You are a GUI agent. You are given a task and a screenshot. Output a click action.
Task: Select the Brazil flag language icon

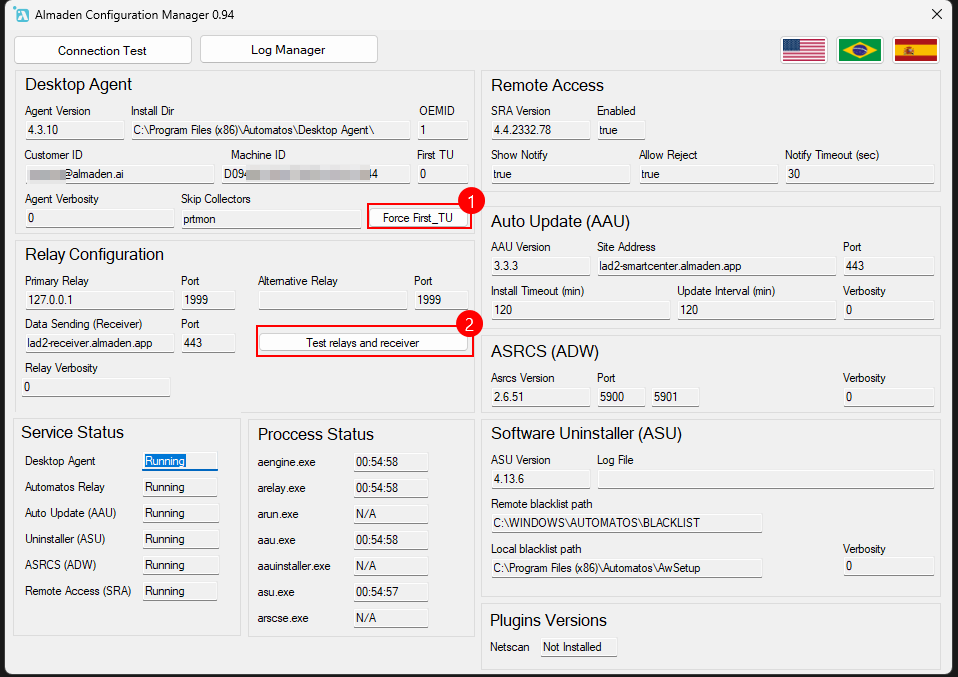860,50
